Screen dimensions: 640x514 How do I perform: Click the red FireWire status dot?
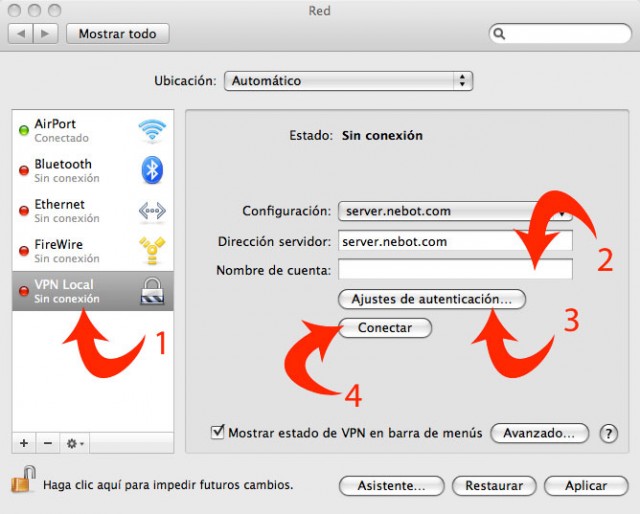click(24, 251)
